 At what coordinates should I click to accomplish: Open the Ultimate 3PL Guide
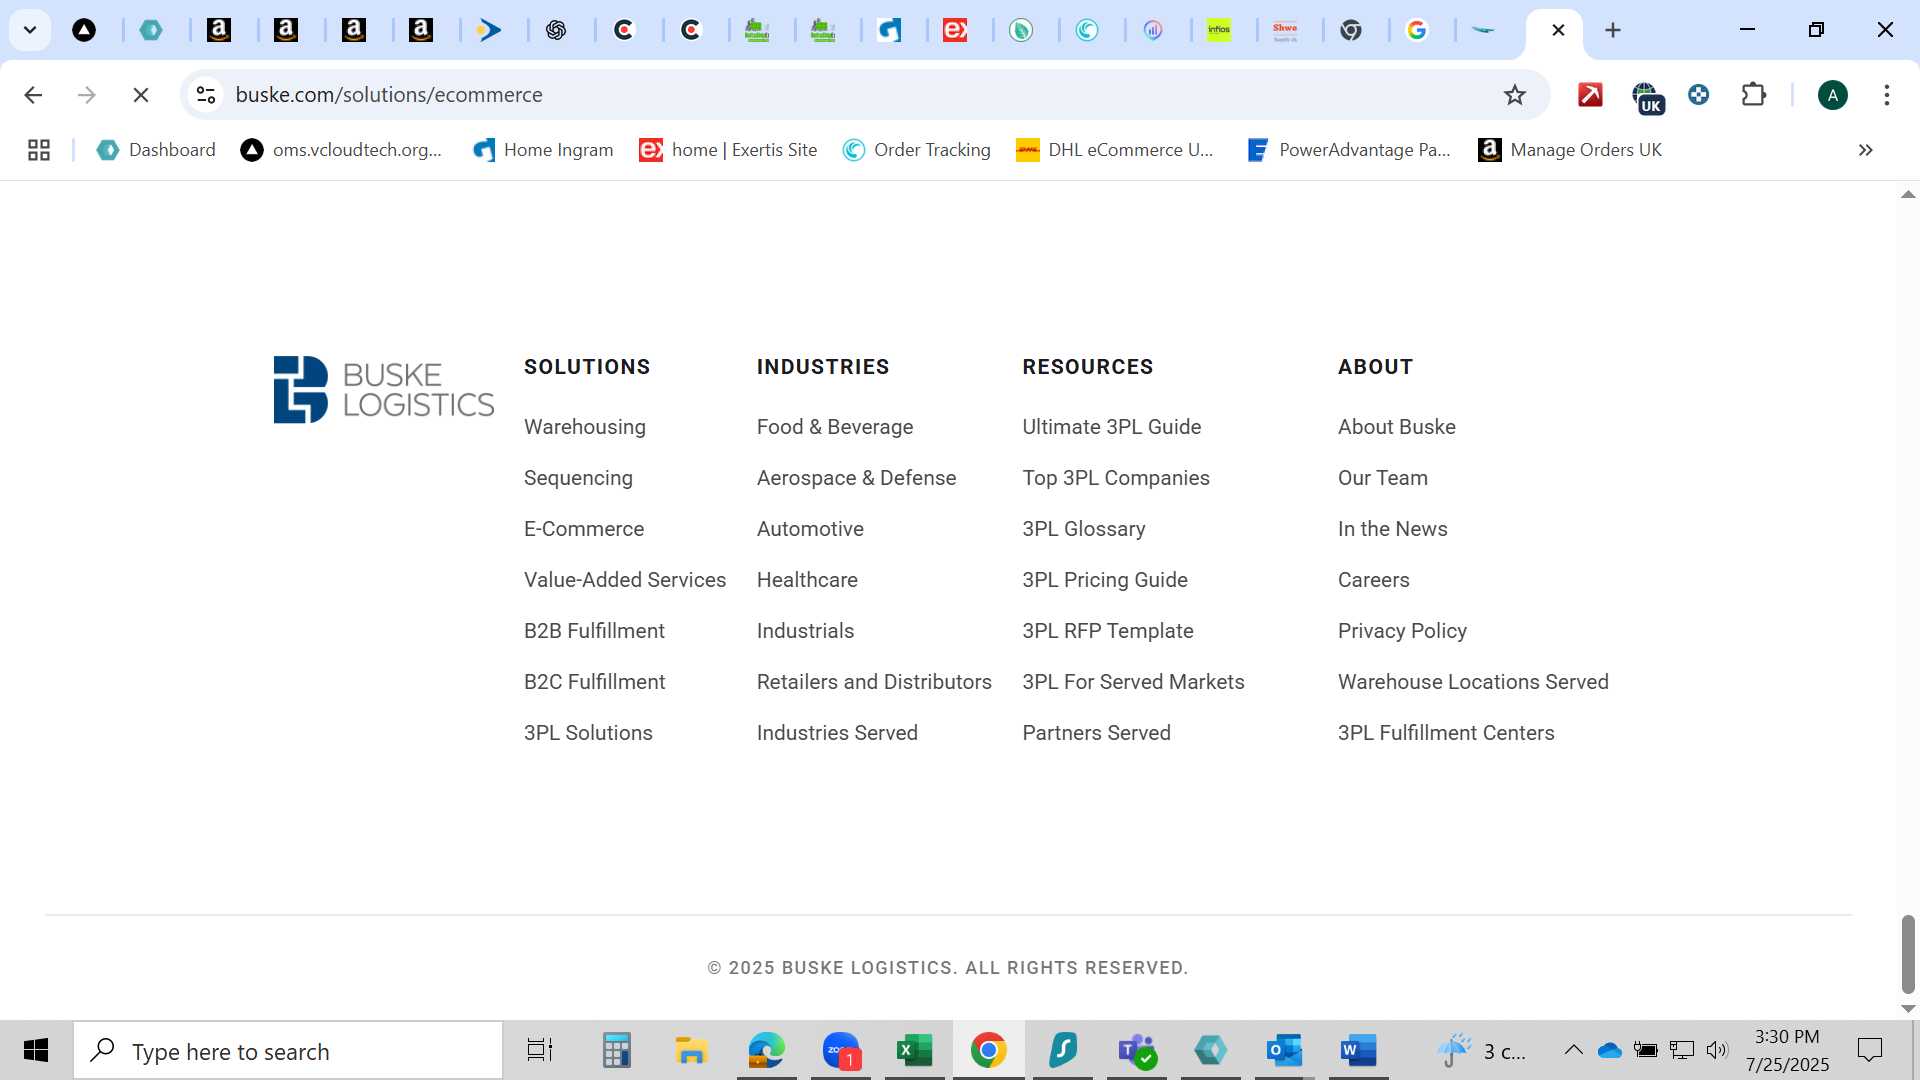pos(1112,427)
